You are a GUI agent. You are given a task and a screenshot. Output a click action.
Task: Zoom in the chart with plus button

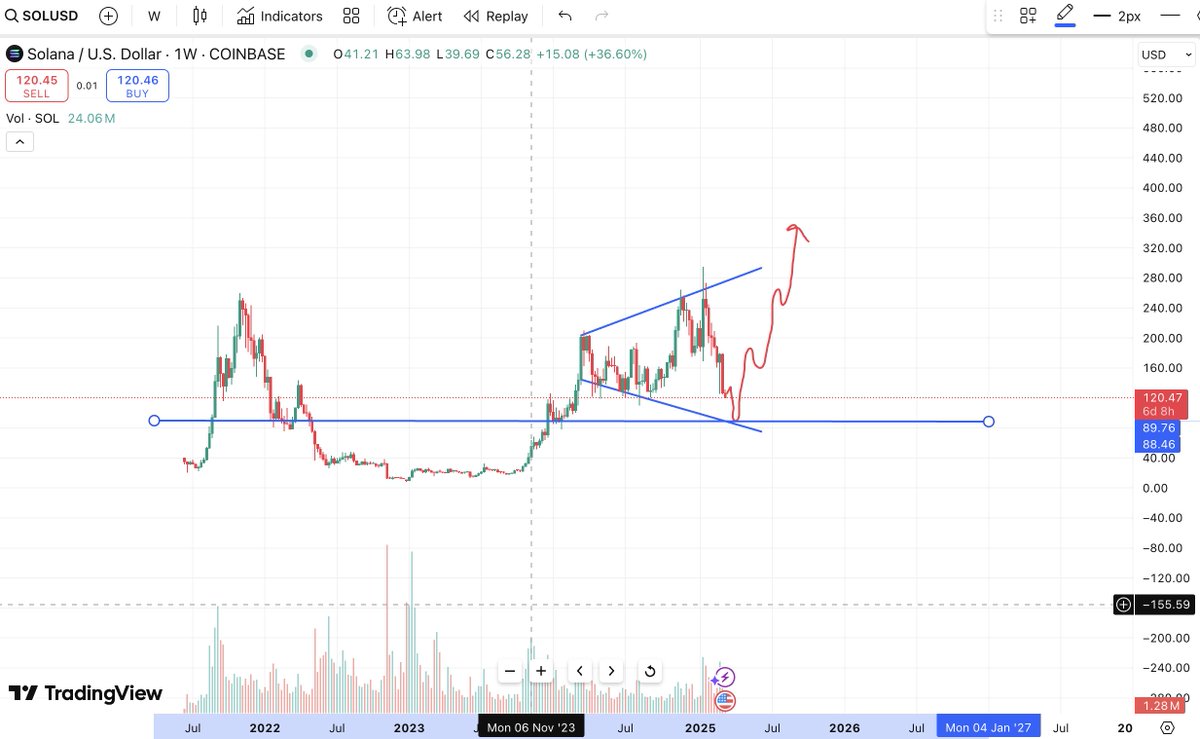coord(541,671)
